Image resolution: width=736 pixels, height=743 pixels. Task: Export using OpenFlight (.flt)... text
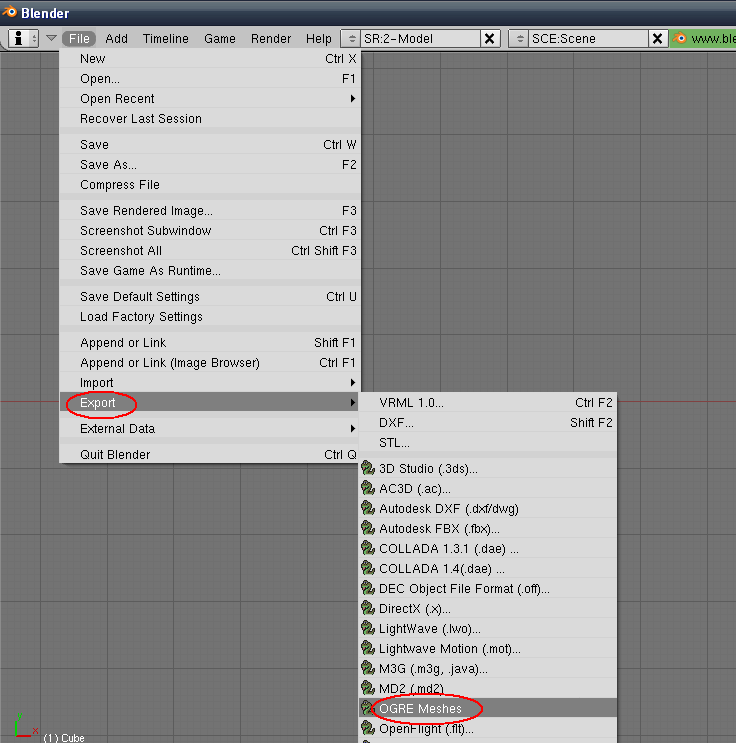tap(426, 728)
